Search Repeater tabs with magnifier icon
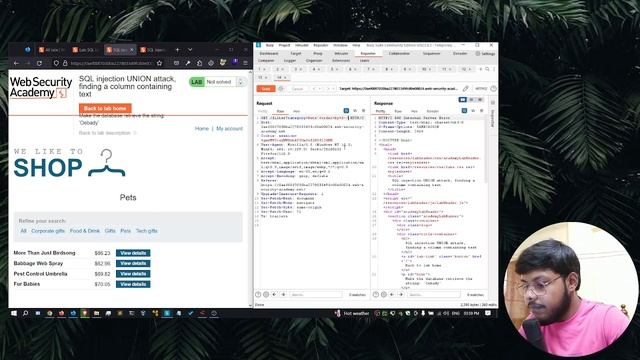Screen dimensions: 640x360 [487, 69]
